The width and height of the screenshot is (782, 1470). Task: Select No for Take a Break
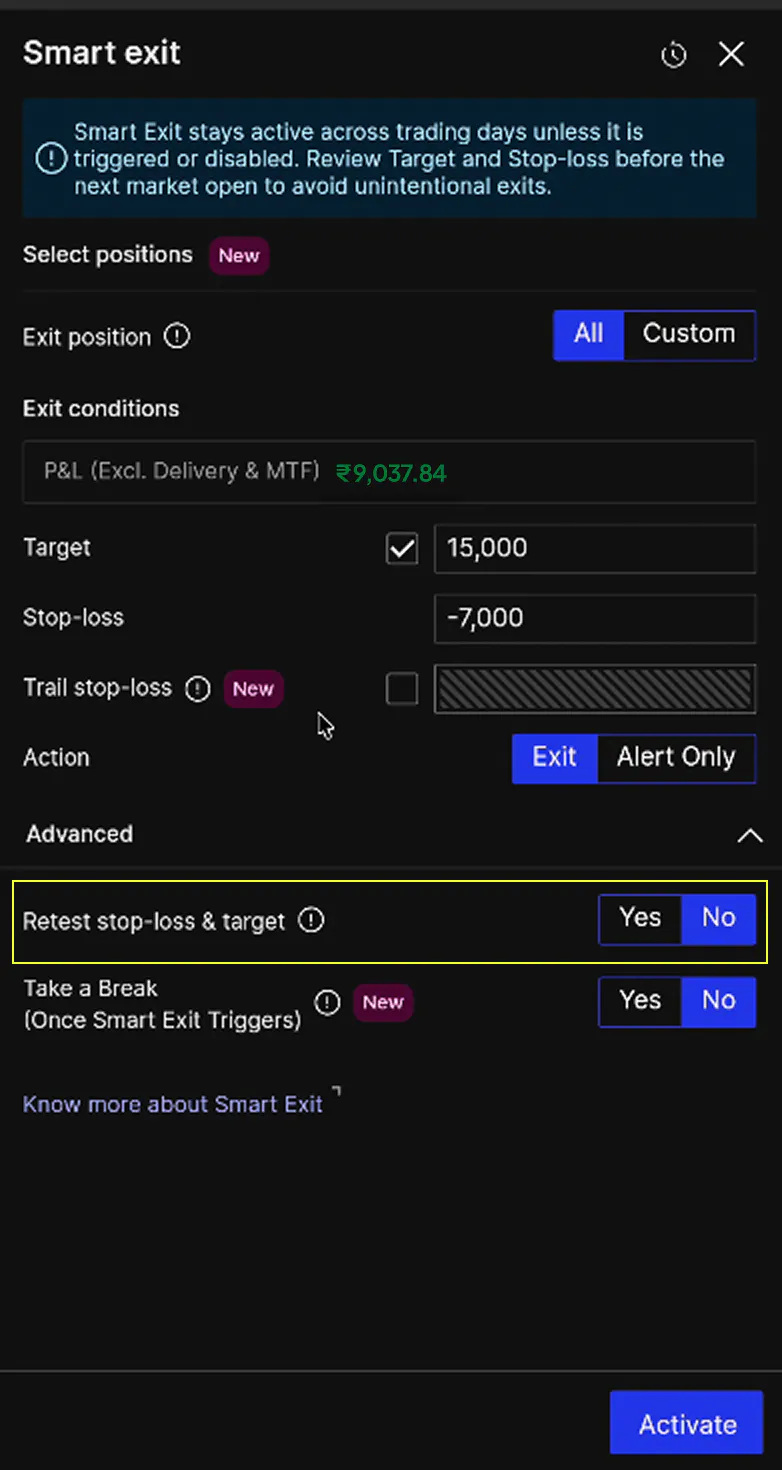(x=718, y=1000)
